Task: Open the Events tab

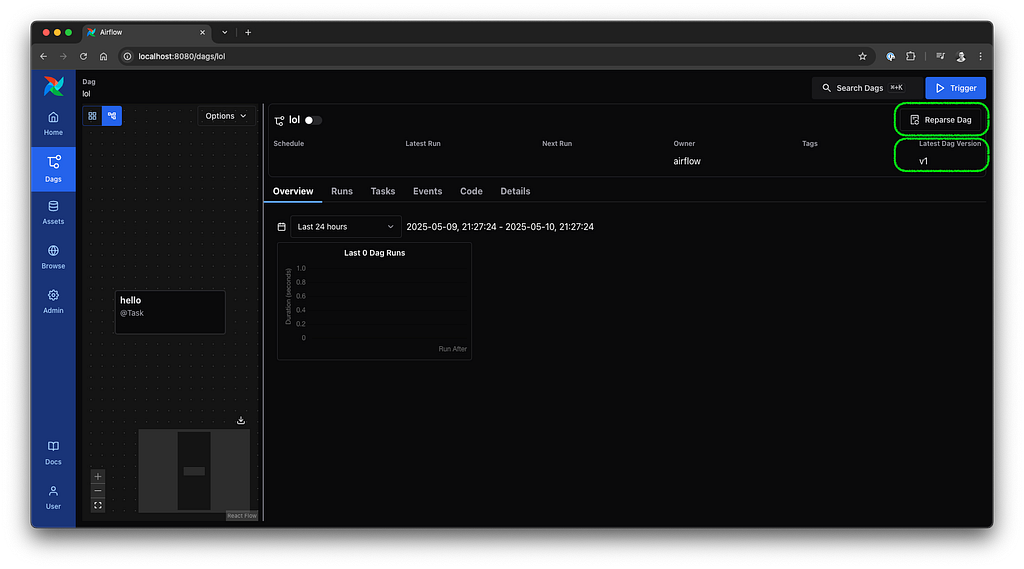Action: click(428, 191)
